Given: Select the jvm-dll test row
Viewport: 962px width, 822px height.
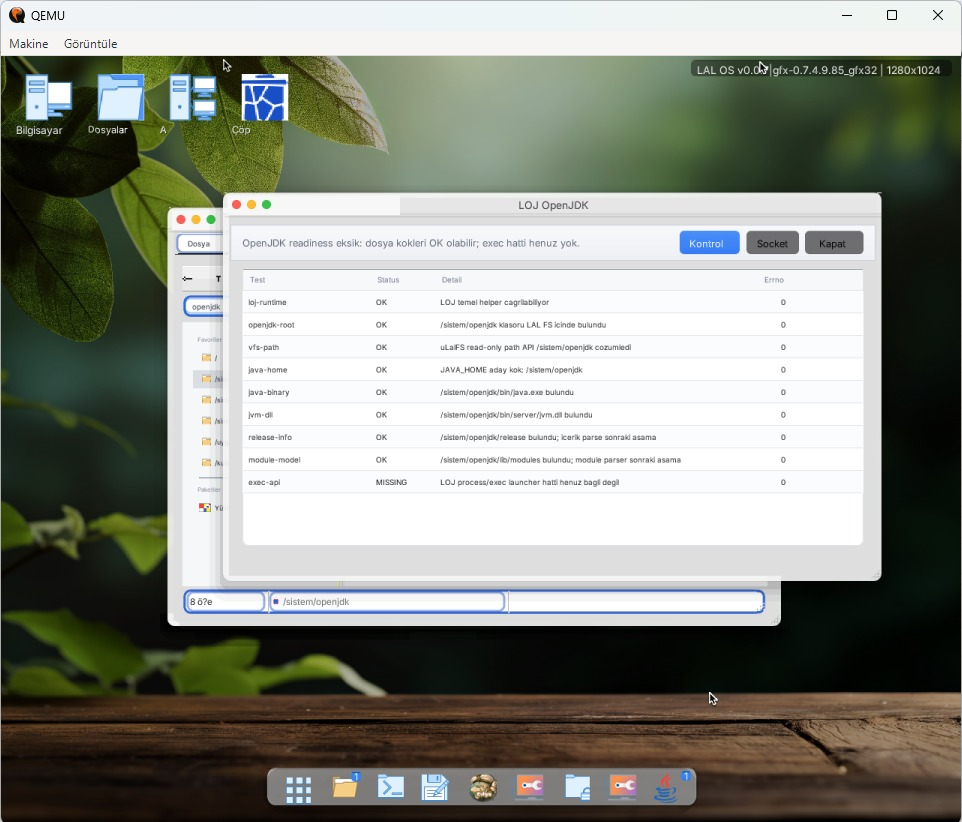Looking at the screenshot, I should click(552, 415).
